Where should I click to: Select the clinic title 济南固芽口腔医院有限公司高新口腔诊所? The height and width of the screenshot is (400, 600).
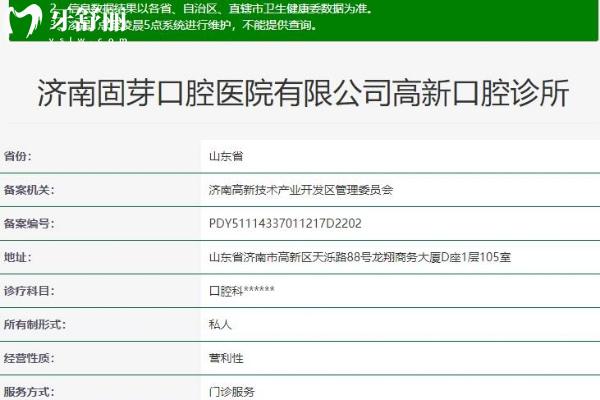303,93
